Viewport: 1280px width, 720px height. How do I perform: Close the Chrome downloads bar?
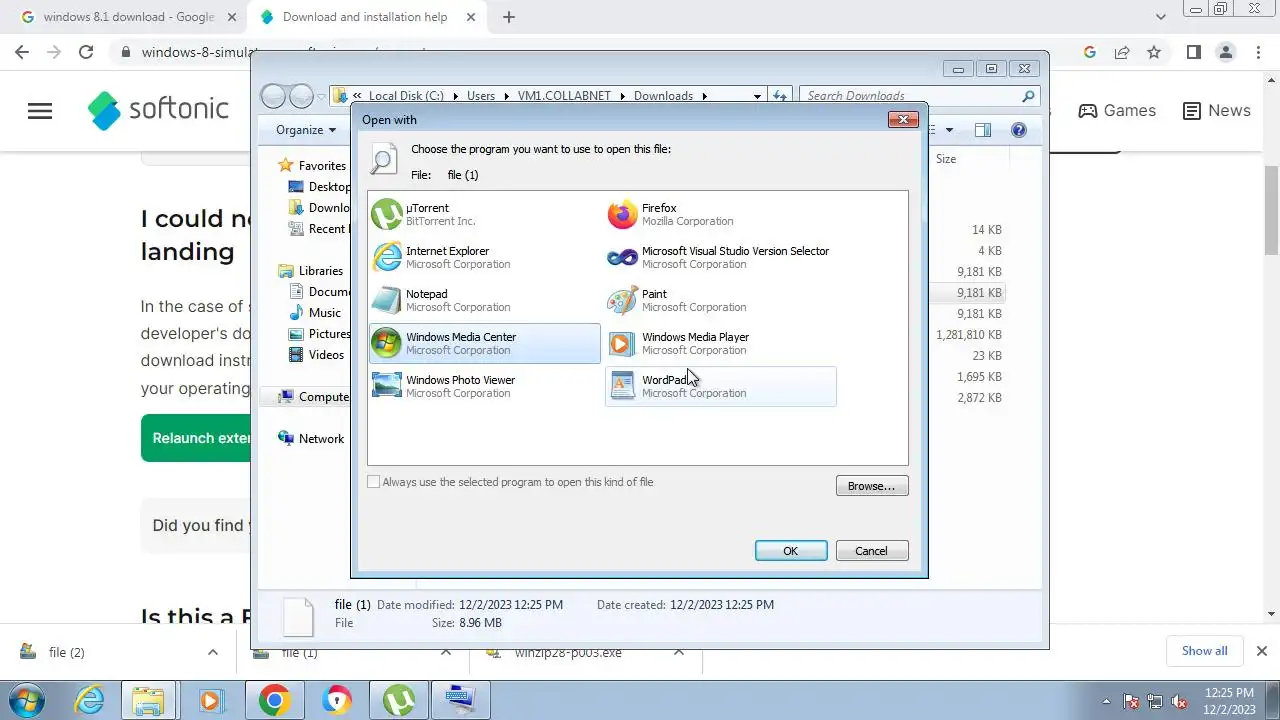point(1261,651)
